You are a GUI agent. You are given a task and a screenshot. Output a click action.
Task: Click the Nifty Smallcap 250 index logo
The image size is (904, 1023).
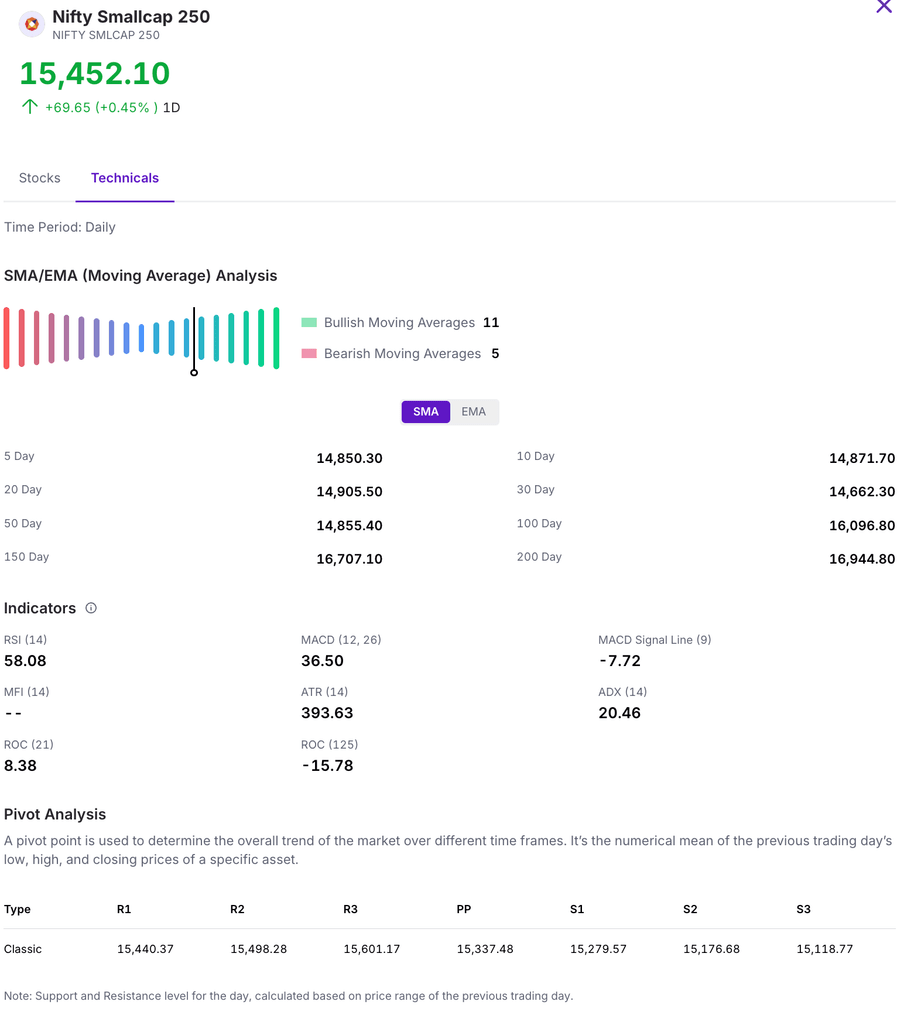(x=32, y=24)
